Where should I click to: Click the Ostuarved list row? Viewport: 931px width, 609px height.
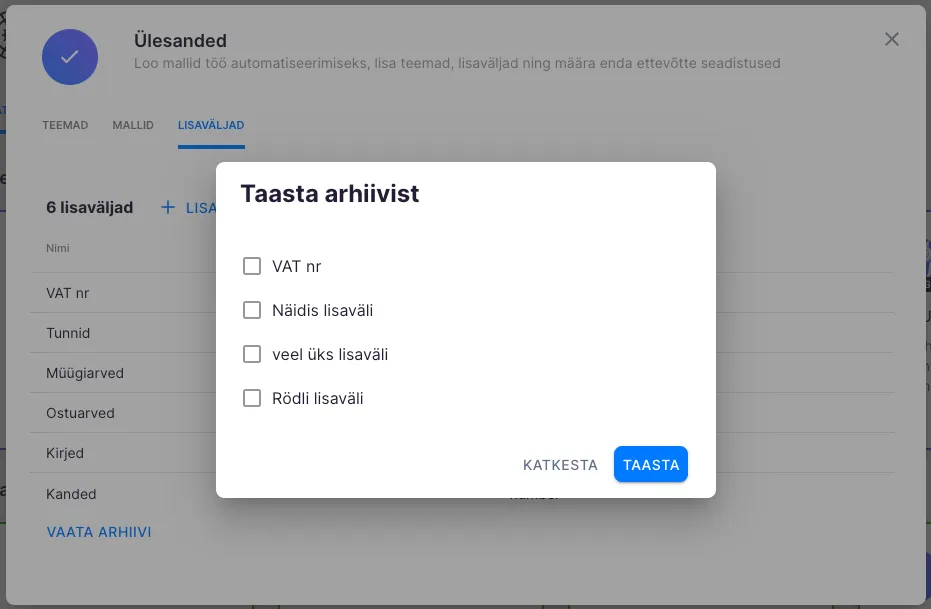pyautogui.click(x=80, y=414)
